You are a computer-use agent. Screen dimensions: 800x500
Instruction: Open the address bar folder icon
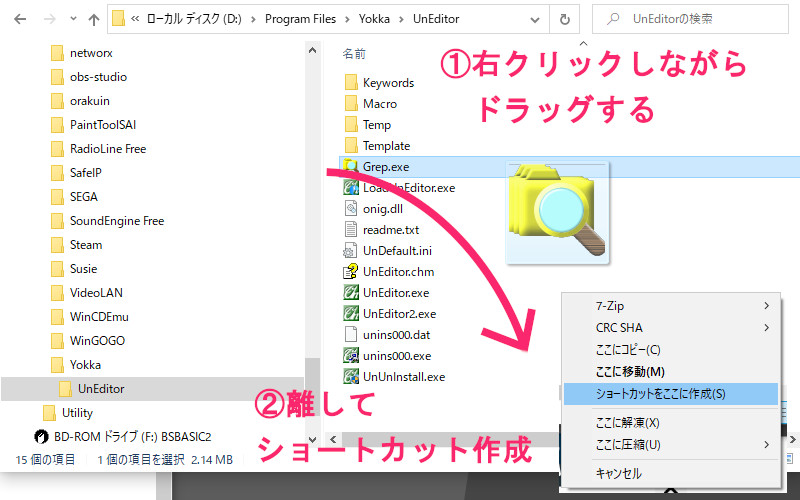118,19
